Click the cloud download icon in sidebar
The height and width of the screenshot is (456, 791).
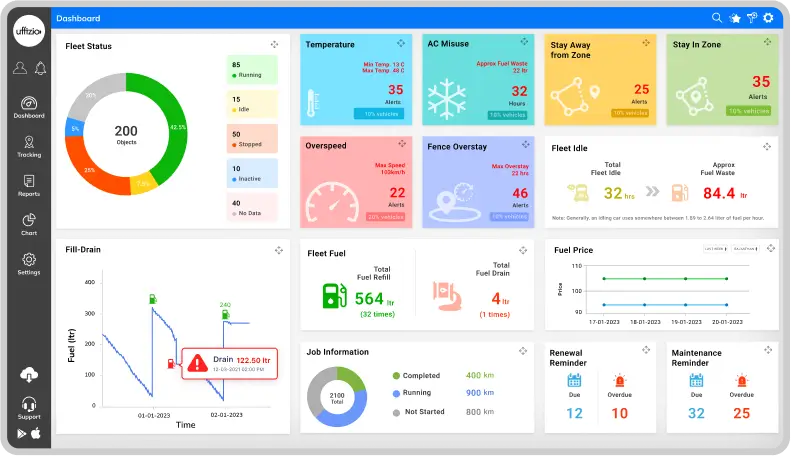point(29,375)
